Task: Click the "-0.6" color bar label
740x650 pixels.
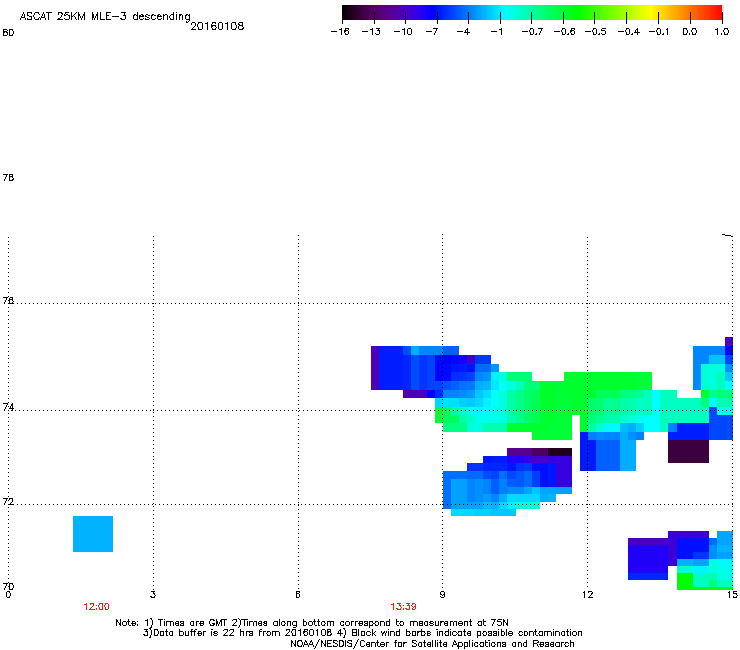Action: point(564,32)
